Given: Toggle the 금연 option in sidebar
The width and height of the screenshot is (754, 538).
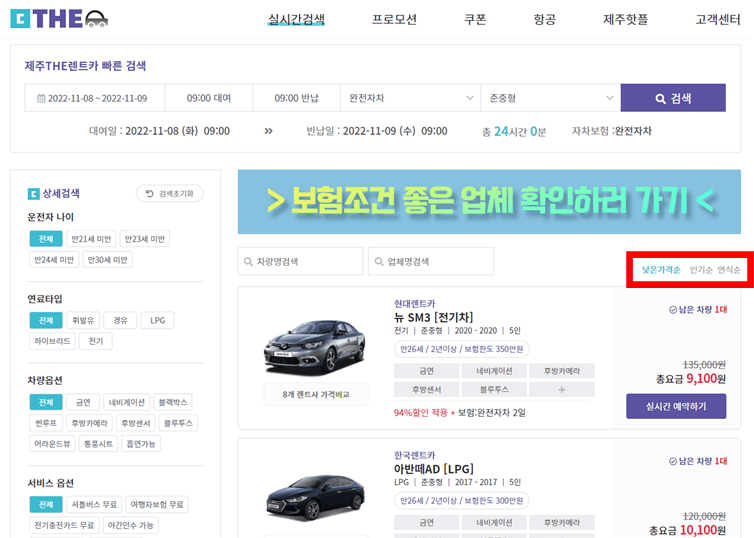Looking at the screenshot, I should [83, 402].
